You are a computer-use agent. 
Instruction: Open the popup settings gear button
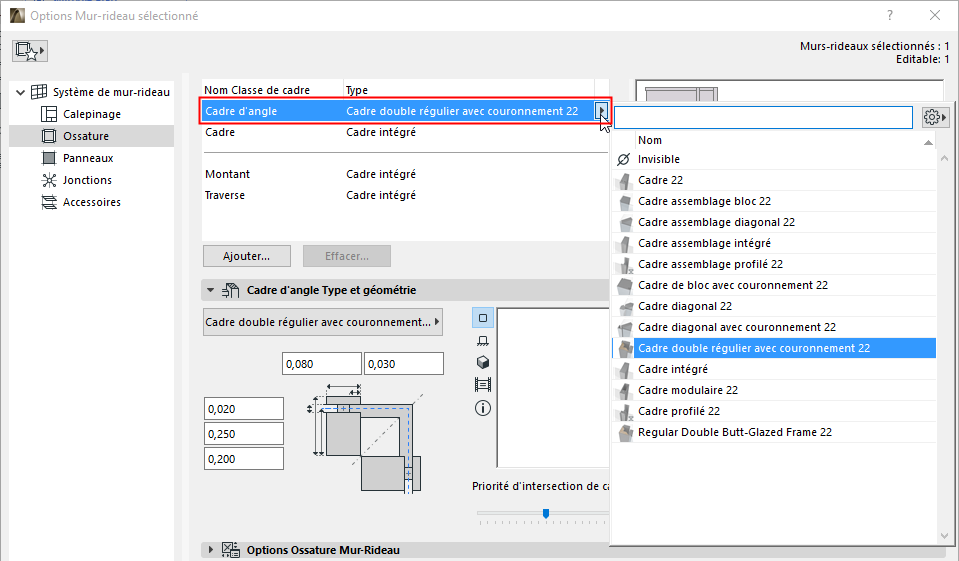(935, 117)
